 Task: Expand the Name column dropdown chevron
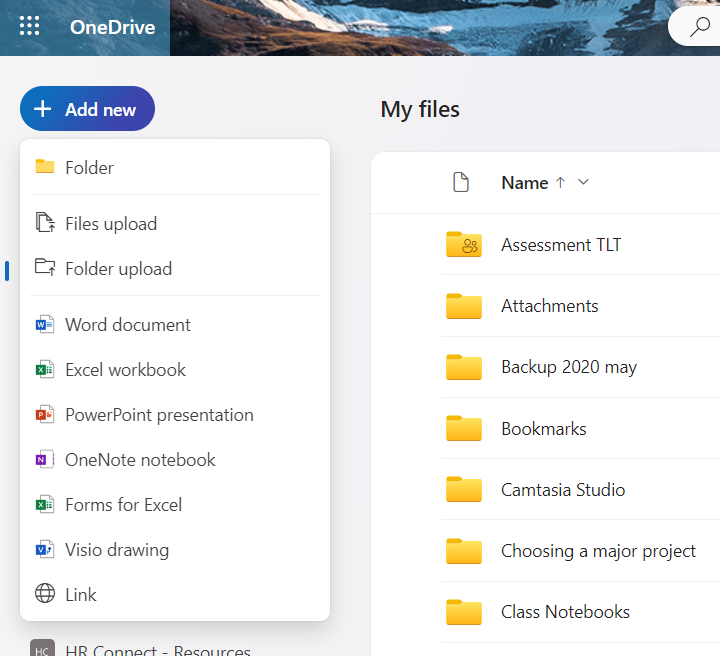pyautogui.click(x=584, y=182)
